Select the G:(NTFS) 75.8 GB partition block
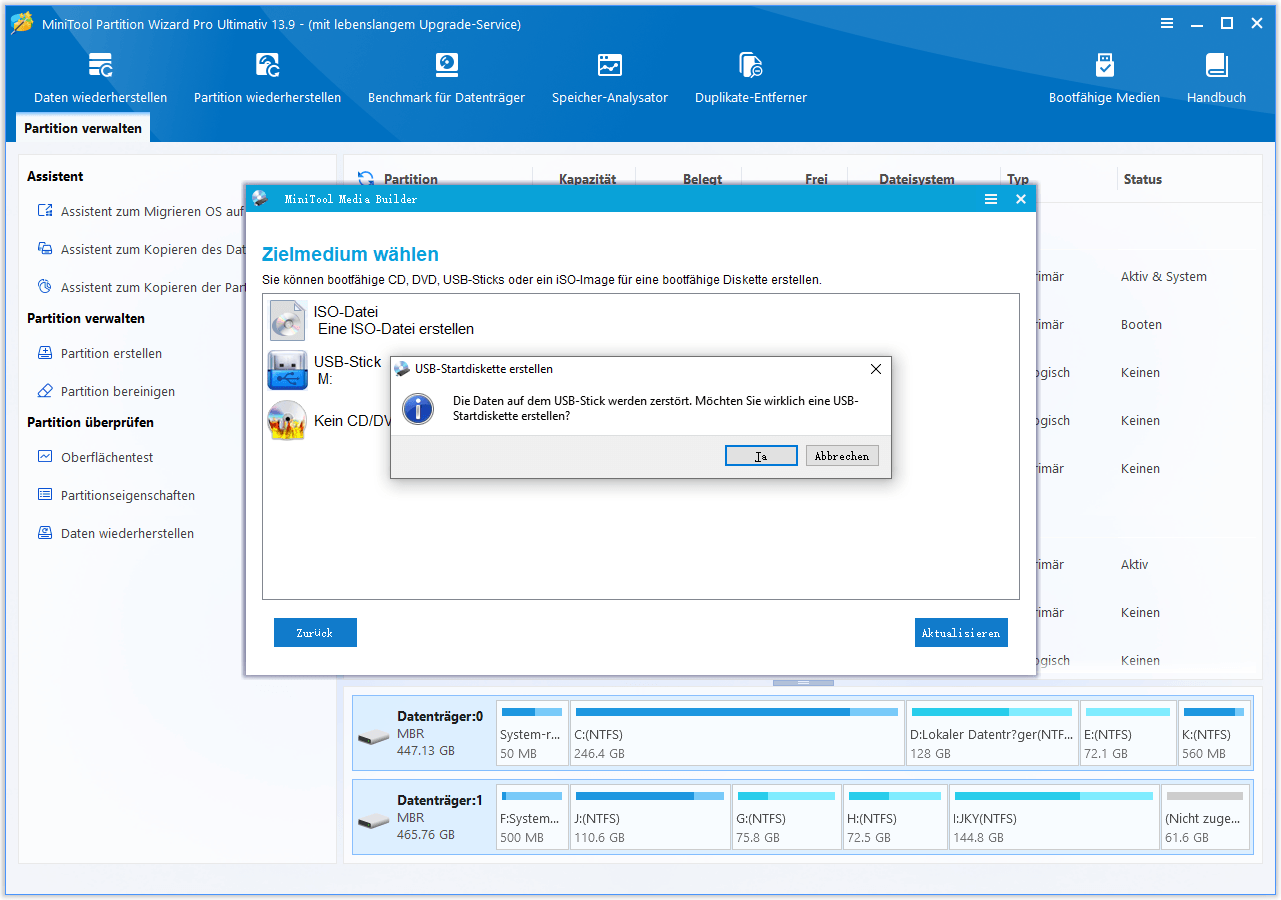 pyautogui.click(x=786, y=817)
